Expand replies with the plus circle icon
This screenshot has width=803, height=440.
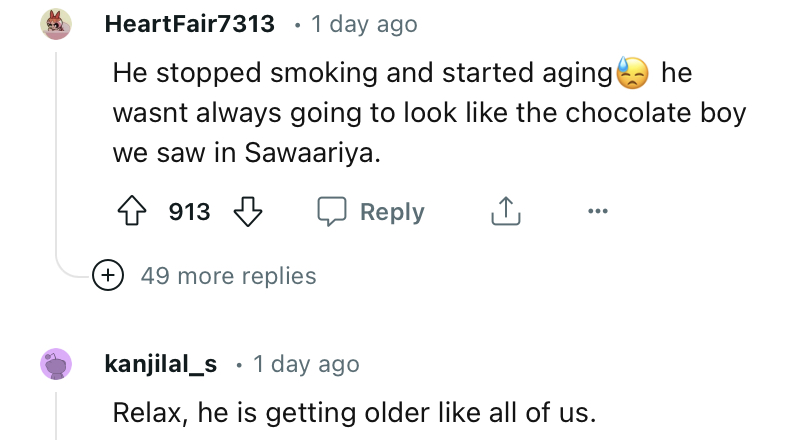106,275
